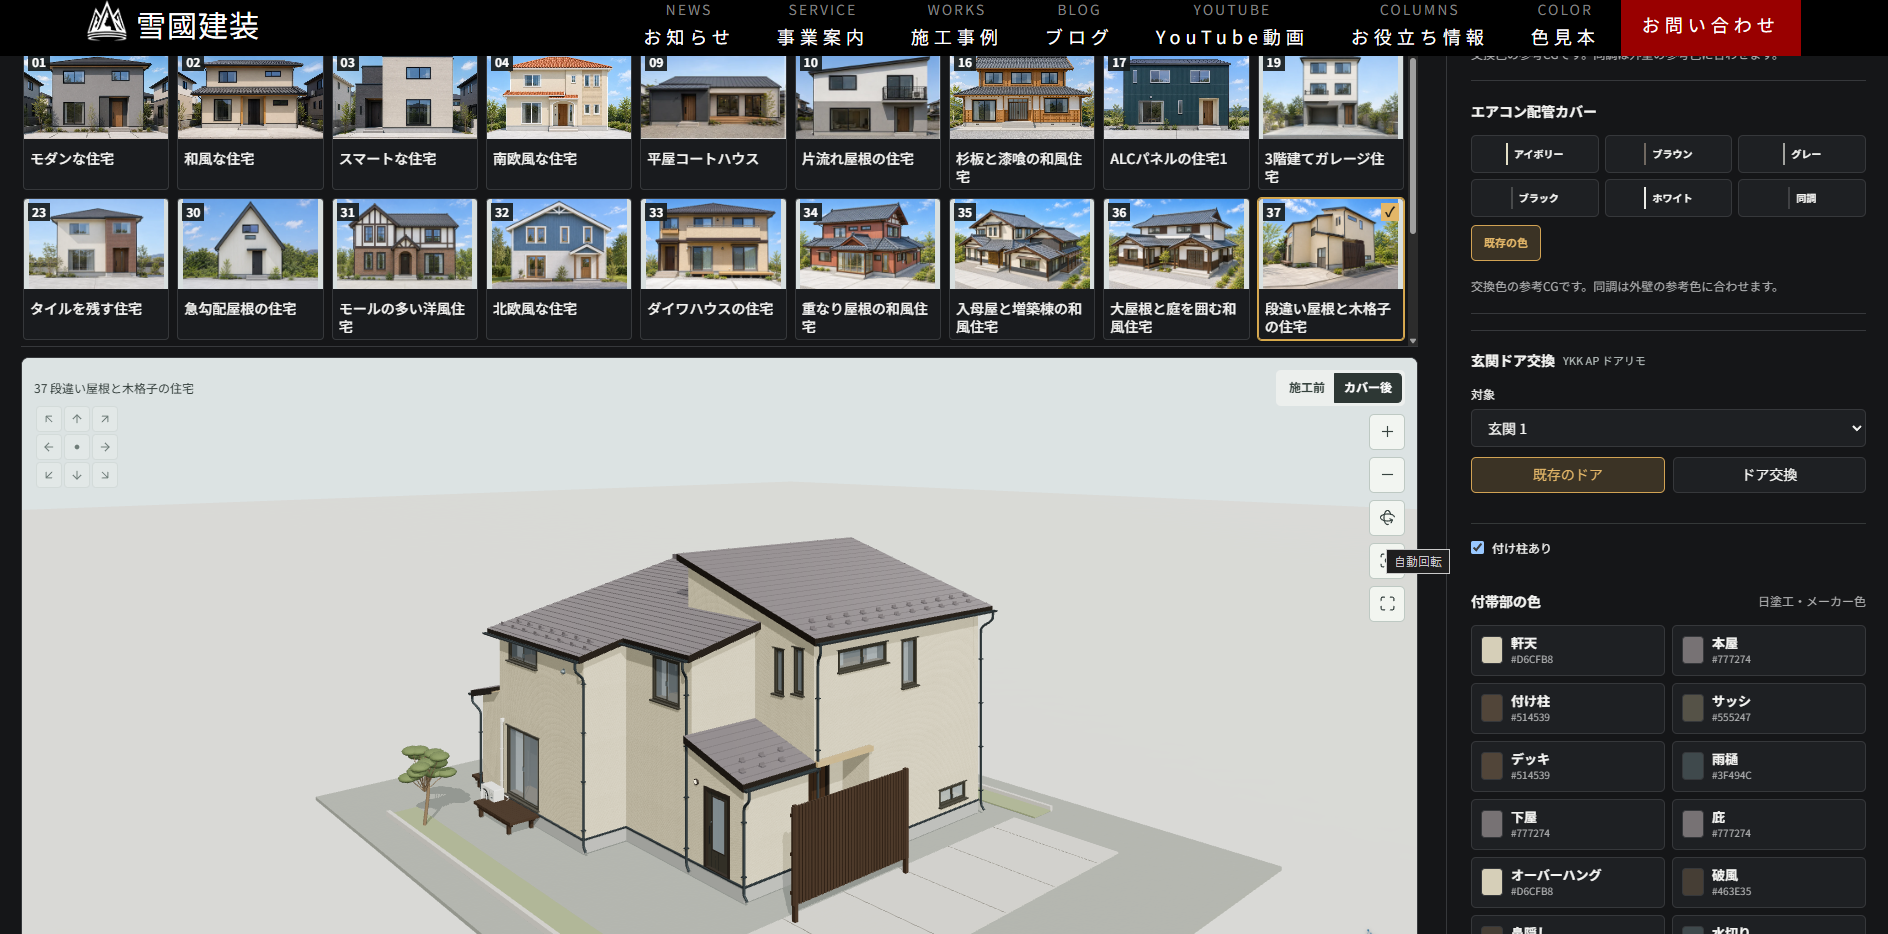1888x934 pixels.
Task: Zoom out the 3D house viewer
Action: click(1387, 475)
